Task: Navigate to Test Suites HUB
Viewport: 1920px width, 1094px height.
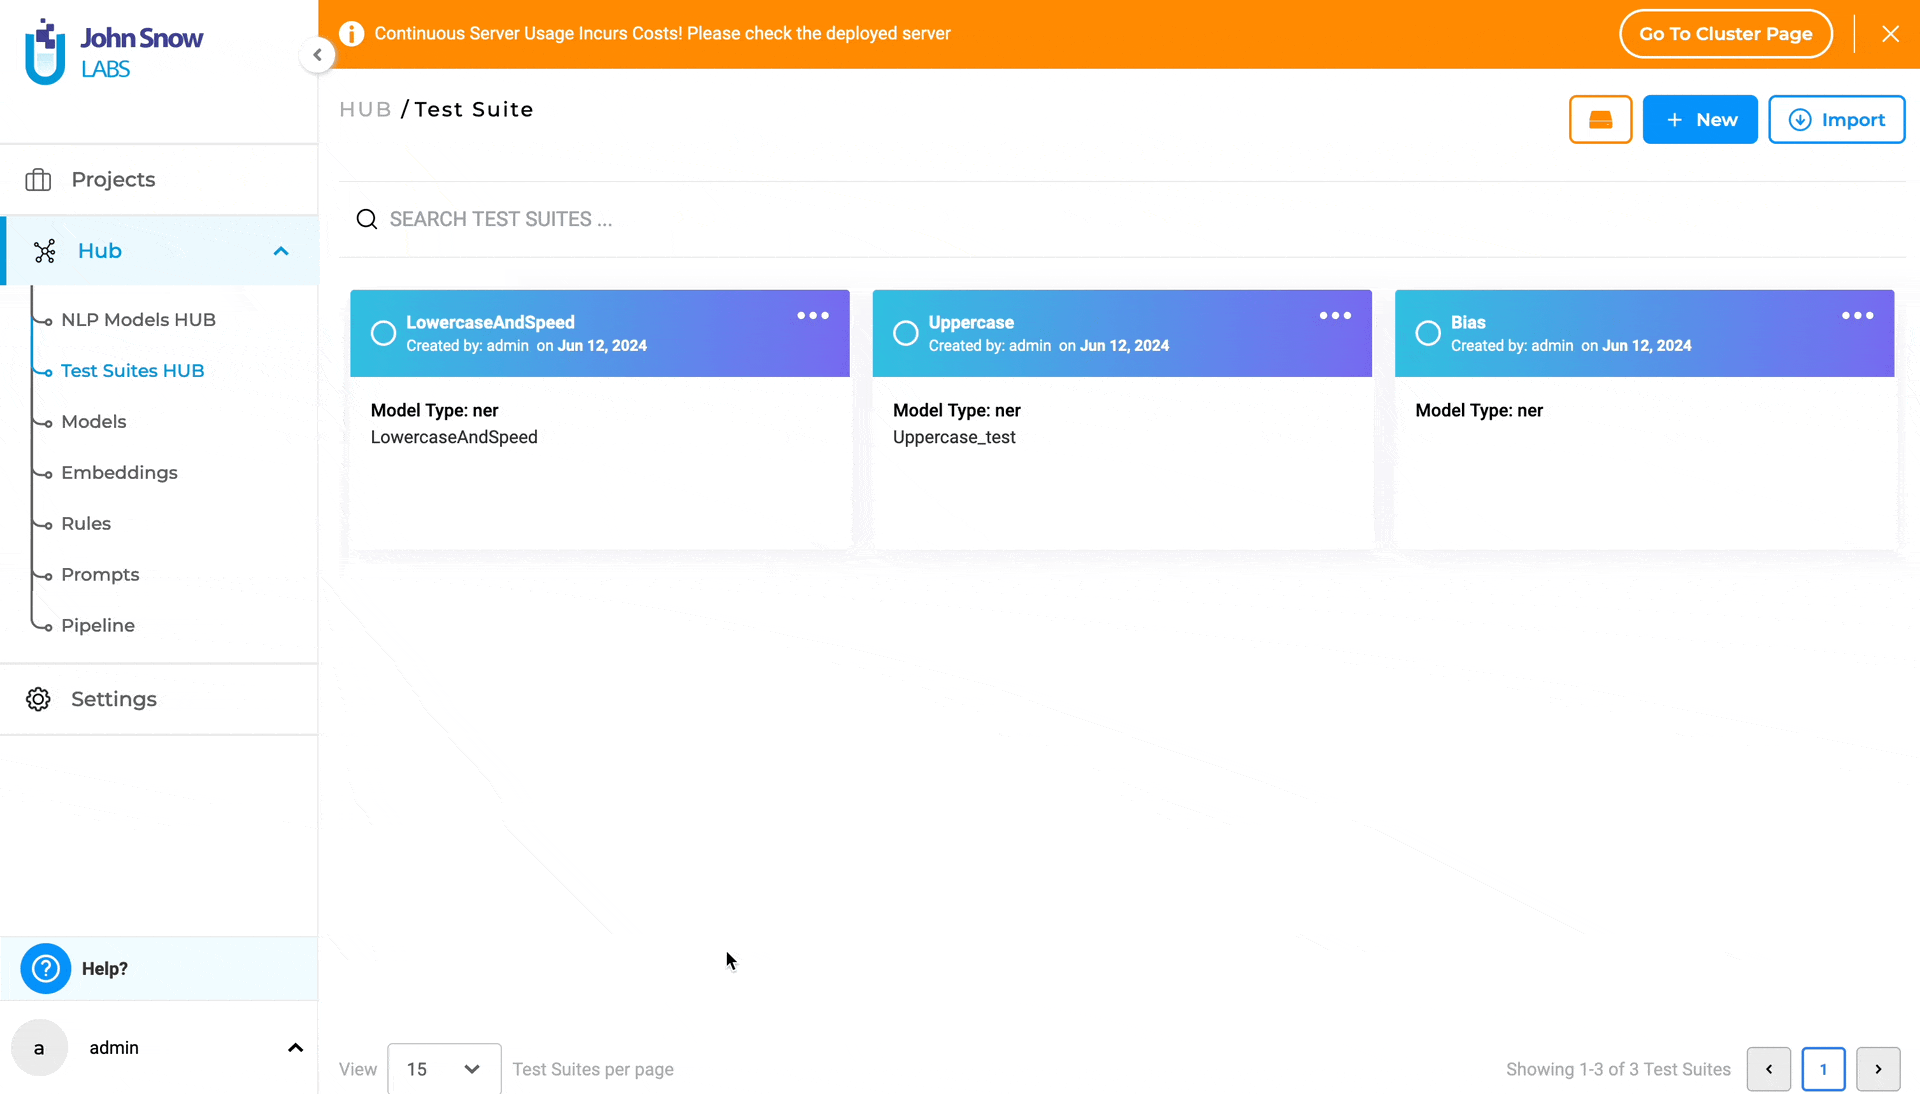Action: click(132, 370)
